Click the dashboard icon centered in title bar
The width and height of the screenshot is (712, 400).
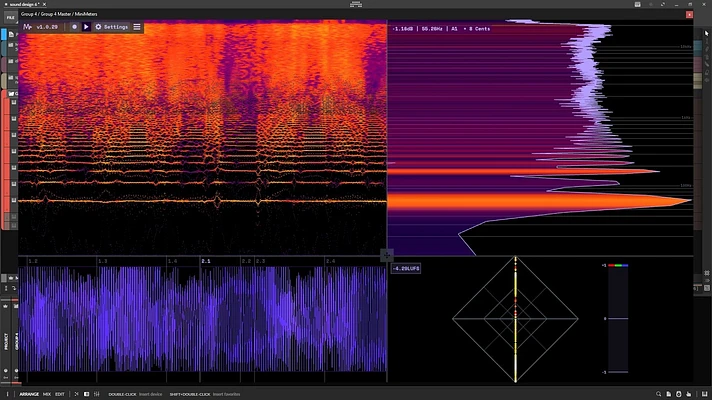click(356, 4)
